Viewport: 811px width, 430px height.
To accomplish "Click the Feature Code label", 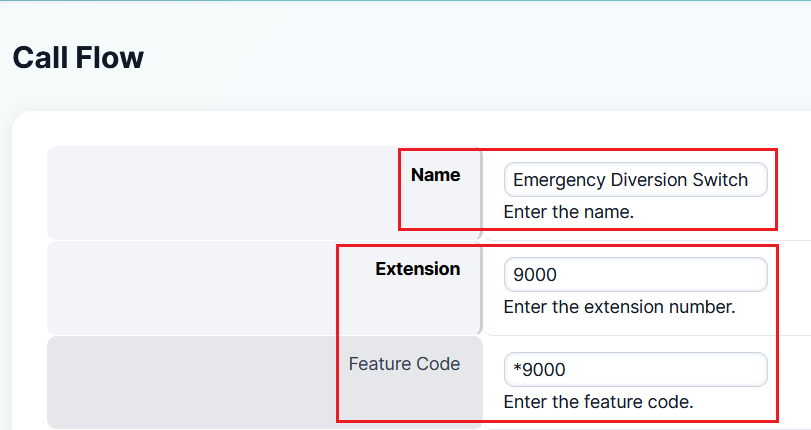I will click(404, 364).
